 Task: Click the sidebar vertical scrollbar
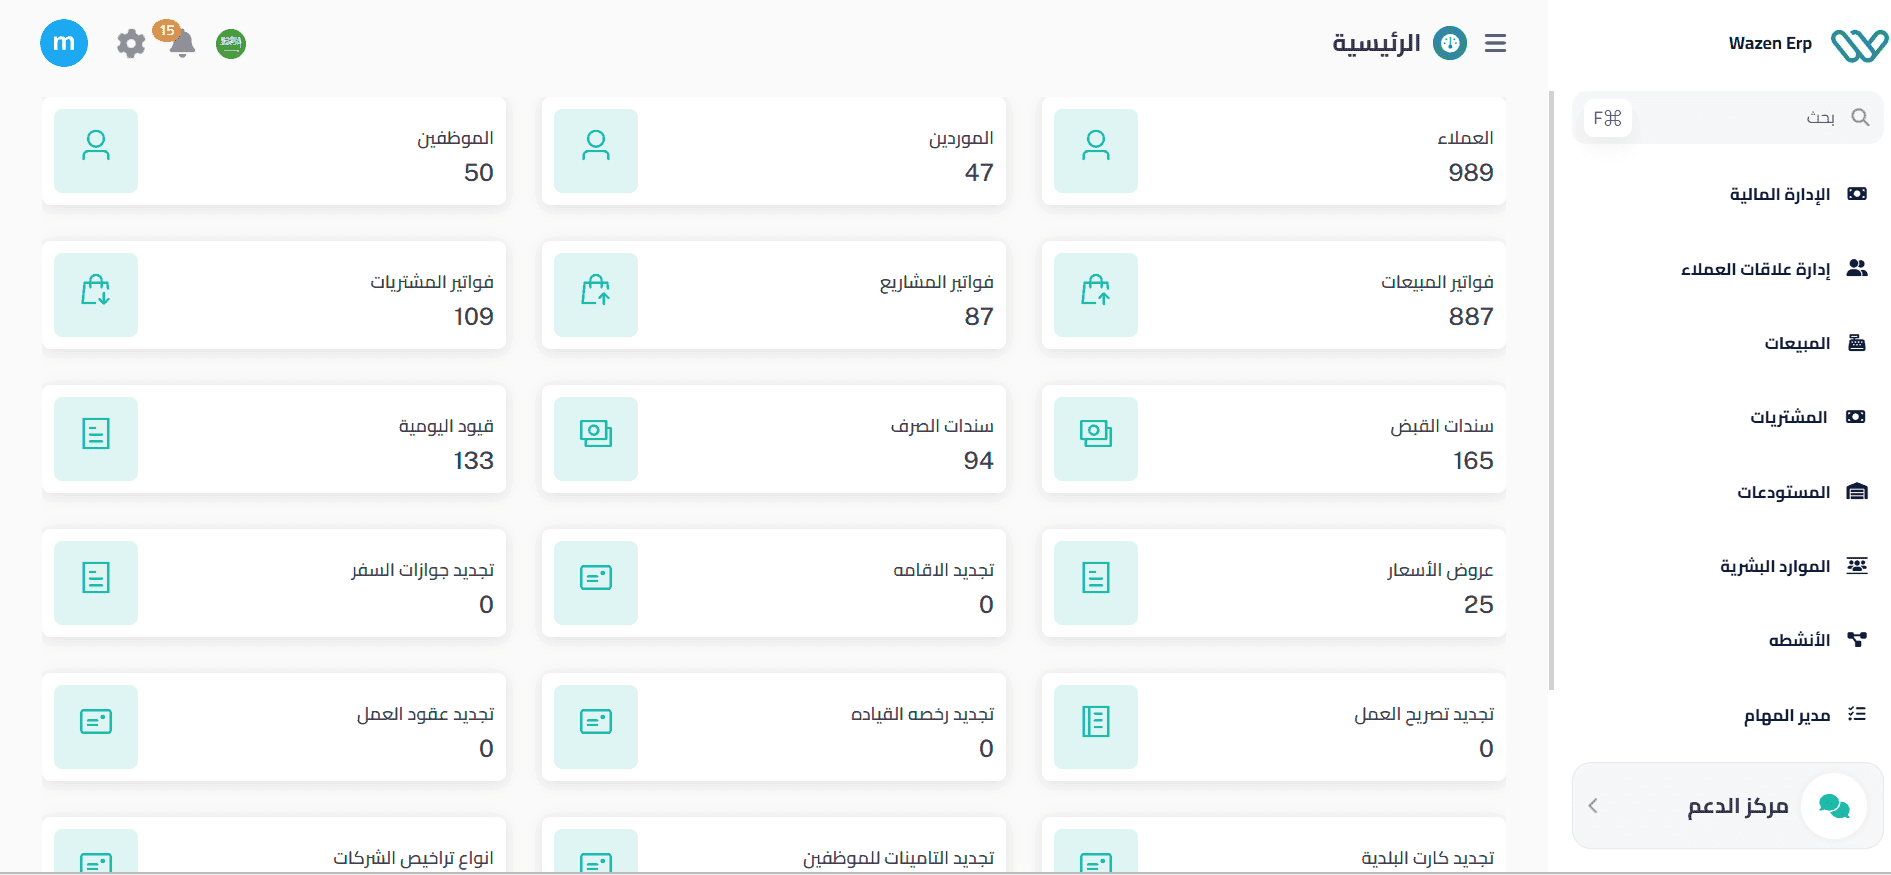coord(1551,390)
